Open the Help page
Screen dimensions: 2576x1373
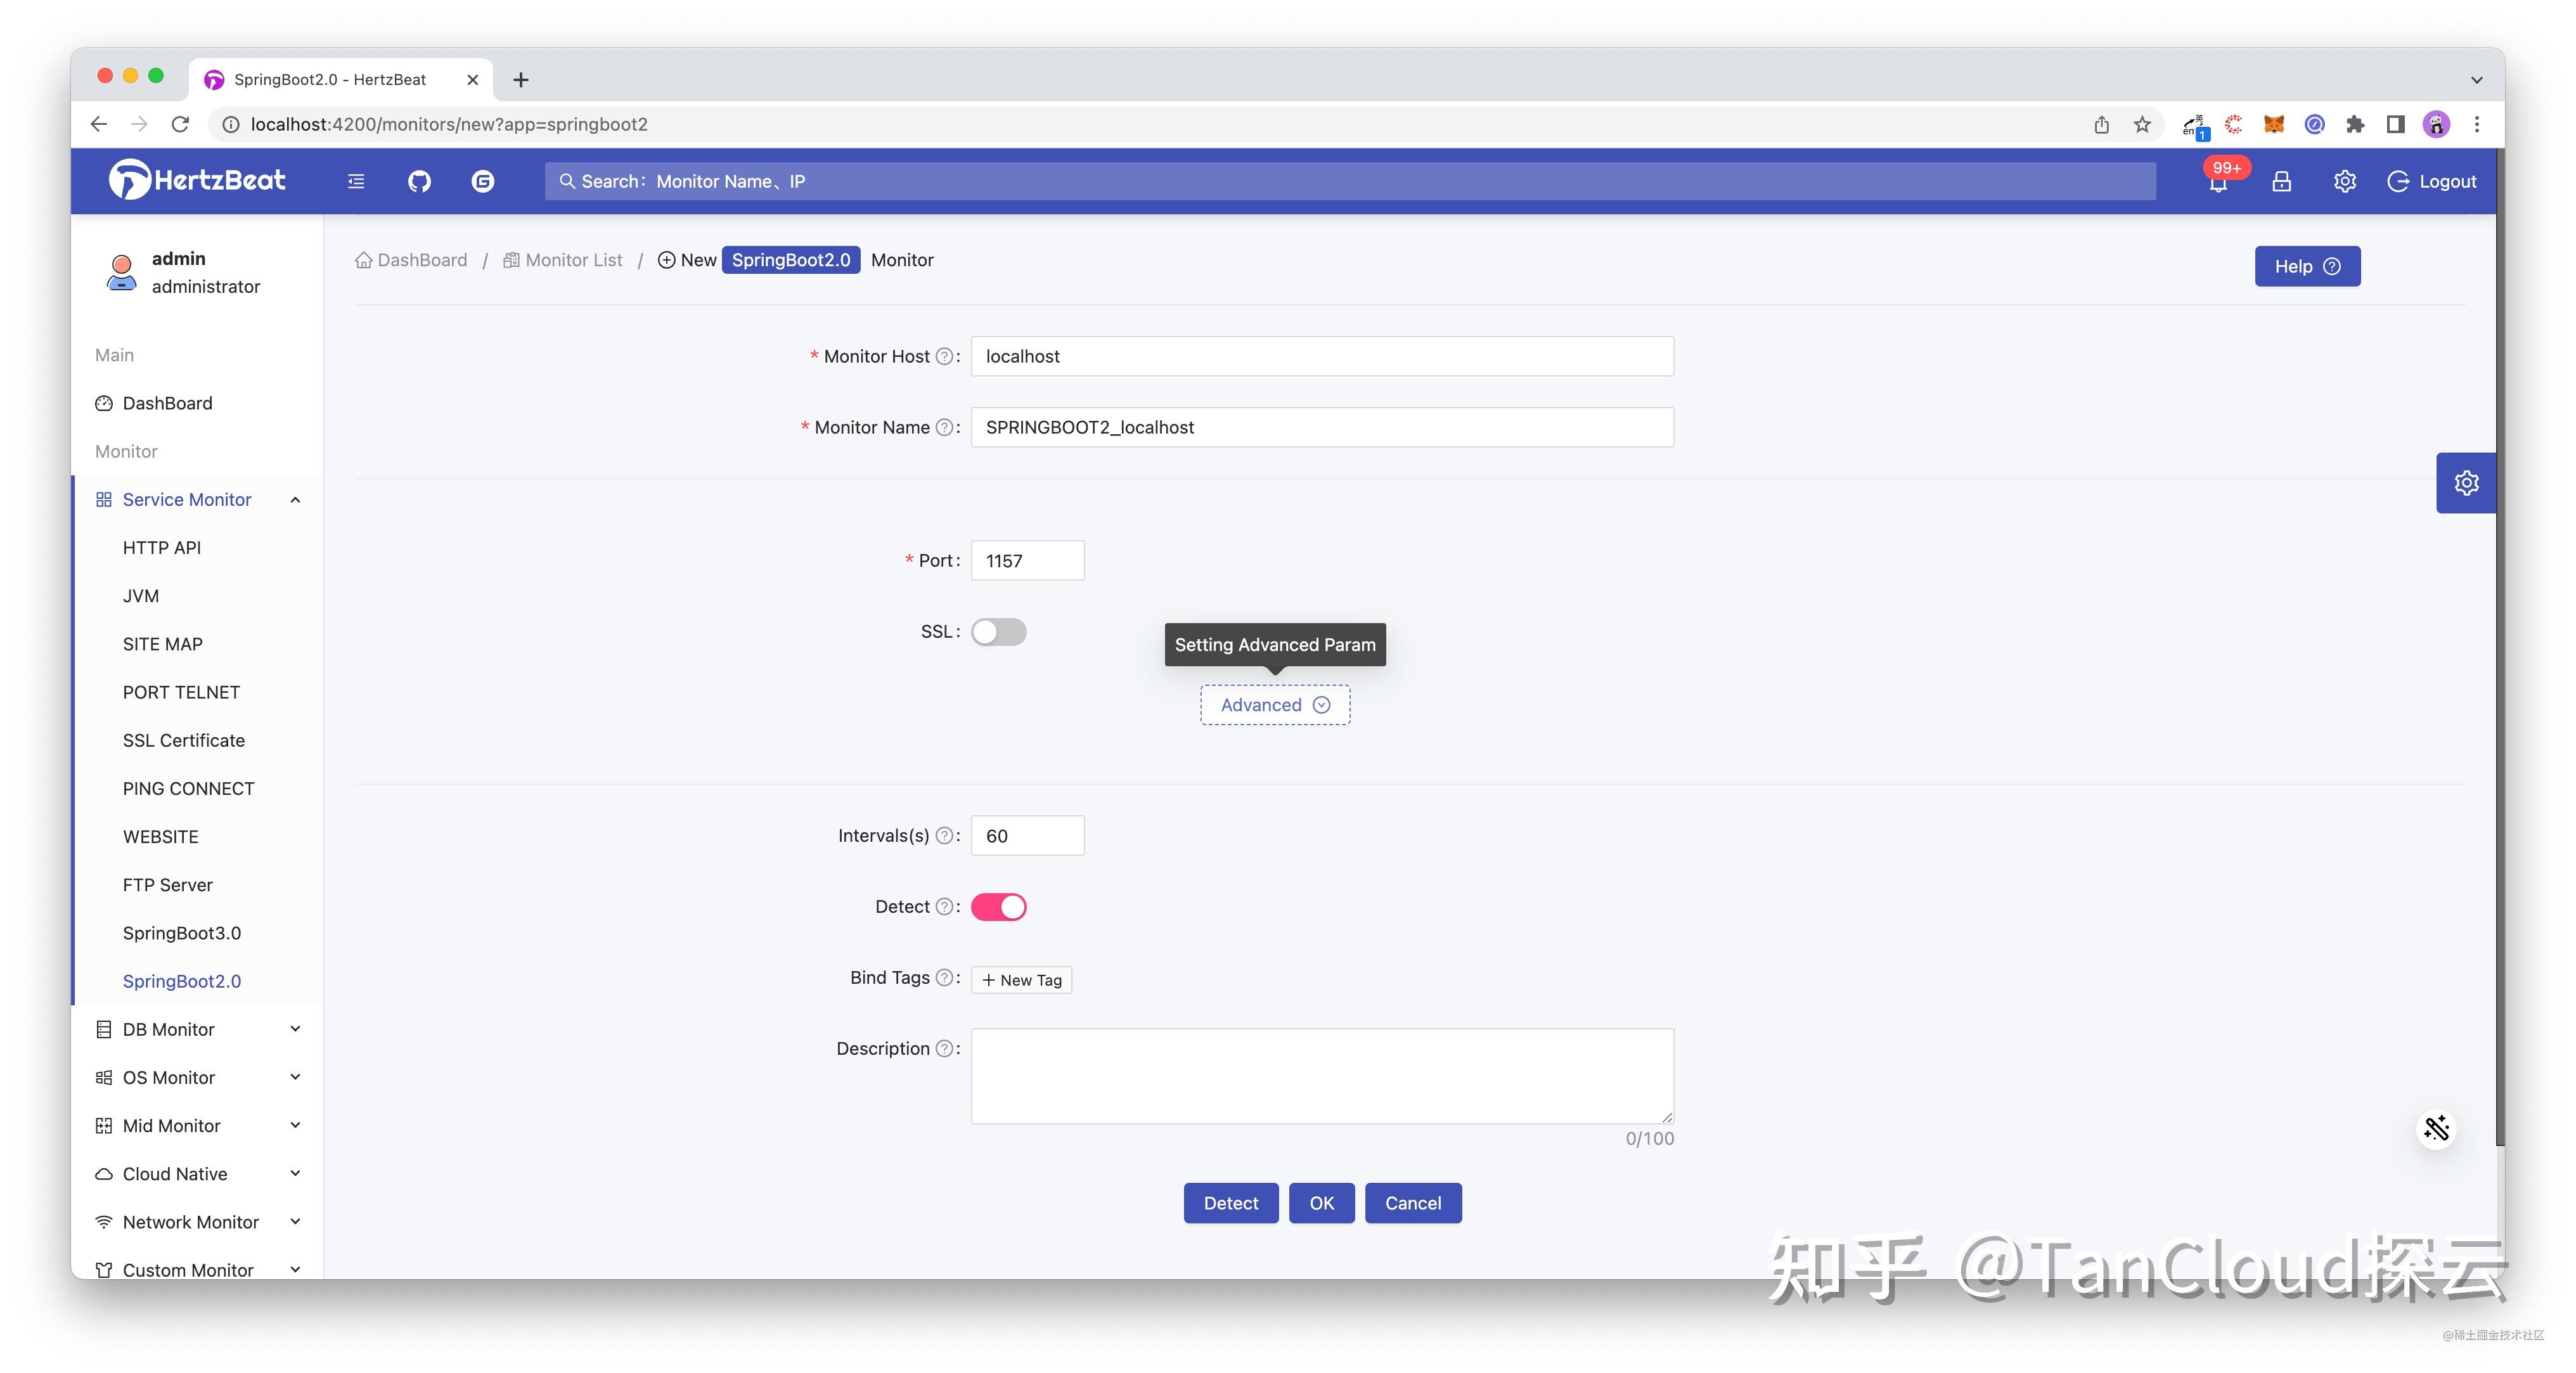[x=2306, y=265]
